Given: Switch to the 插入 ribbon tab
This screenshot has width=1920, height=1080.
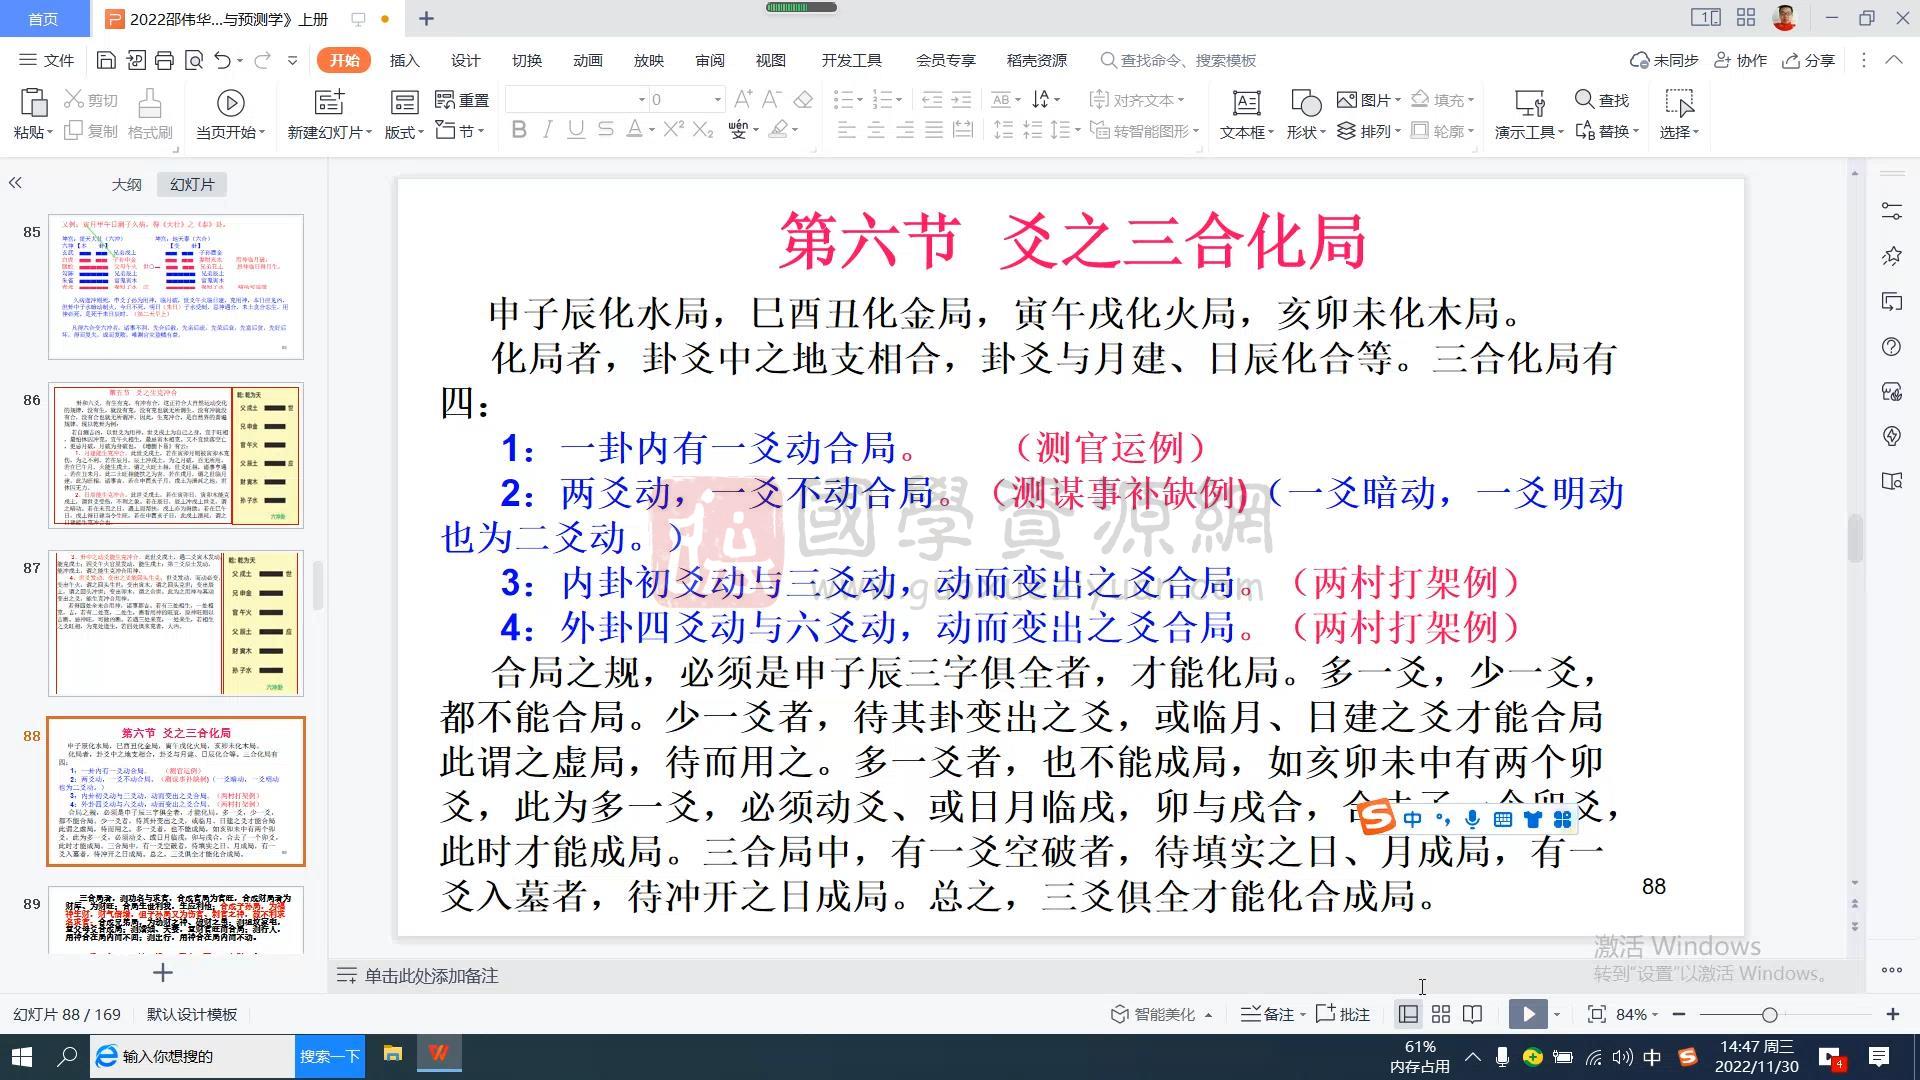Looking at the screenshot, I should click(x=404, y=60).
